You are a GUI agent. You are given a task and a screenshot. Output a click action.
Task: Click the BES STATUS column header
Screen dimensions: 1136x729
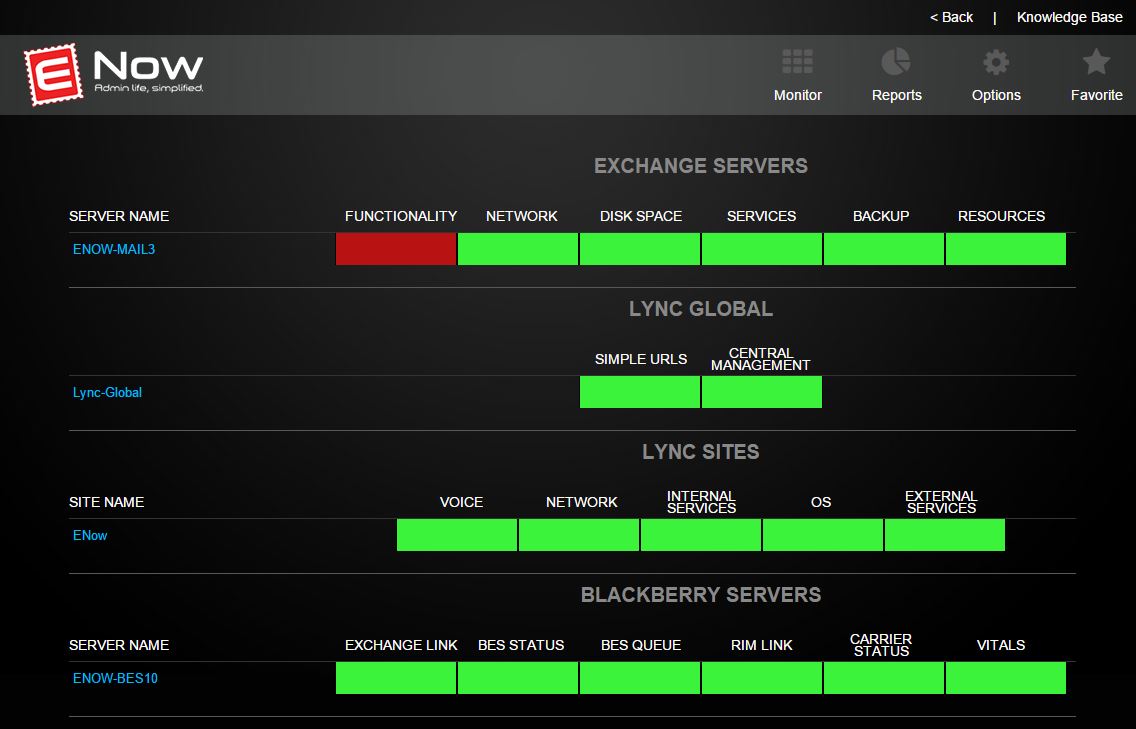coord(521,645)
